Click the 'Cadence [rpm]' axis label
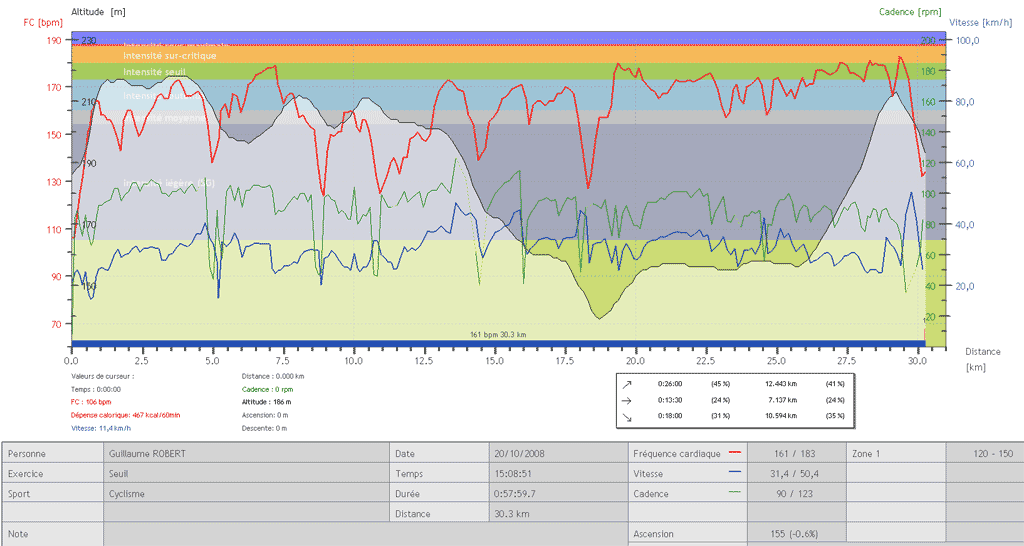 click(x=910, y=12)
